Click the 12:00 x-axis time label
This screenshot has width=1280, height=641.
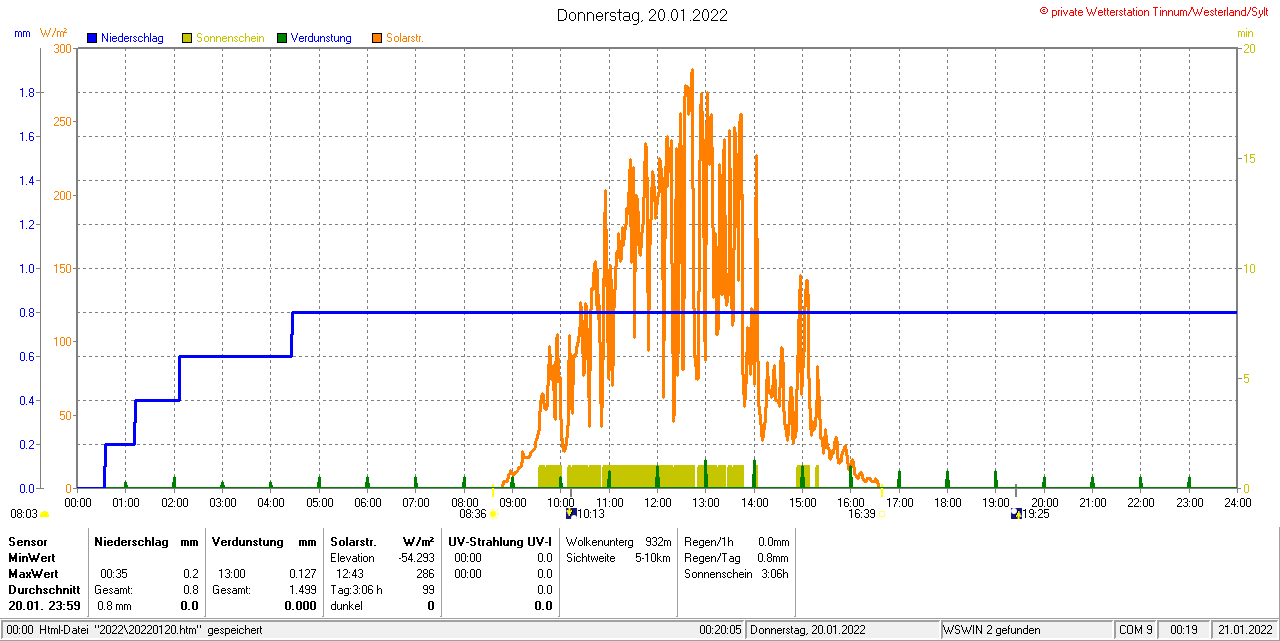click(x=658, y=503)
